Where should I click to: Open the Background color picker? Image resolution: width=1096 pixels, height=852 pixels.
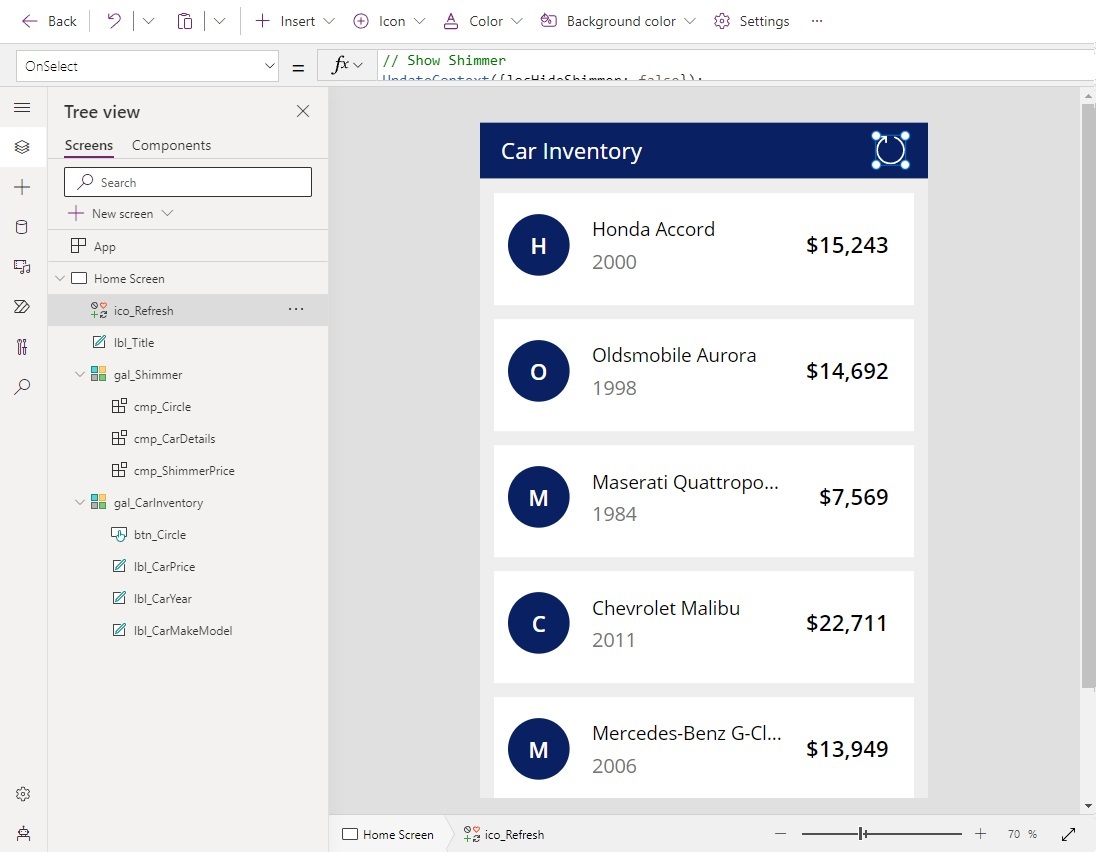(x=621, y=21)
